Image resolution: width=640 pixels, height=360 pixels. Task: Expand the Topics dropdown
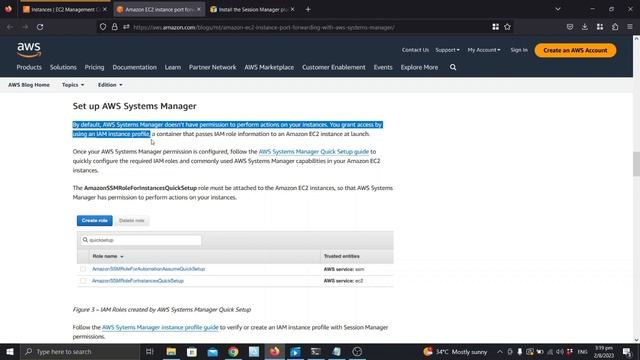tap(73, 85)
